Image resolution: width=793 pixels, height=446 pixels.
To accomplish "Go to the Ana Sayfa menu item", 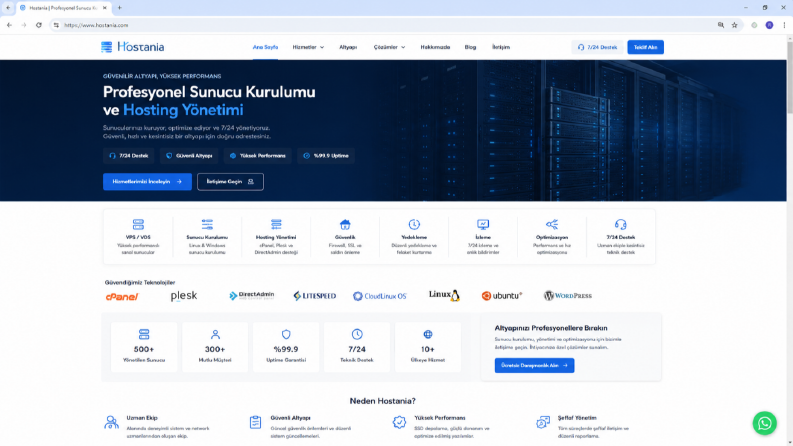I will click(265, 47).
